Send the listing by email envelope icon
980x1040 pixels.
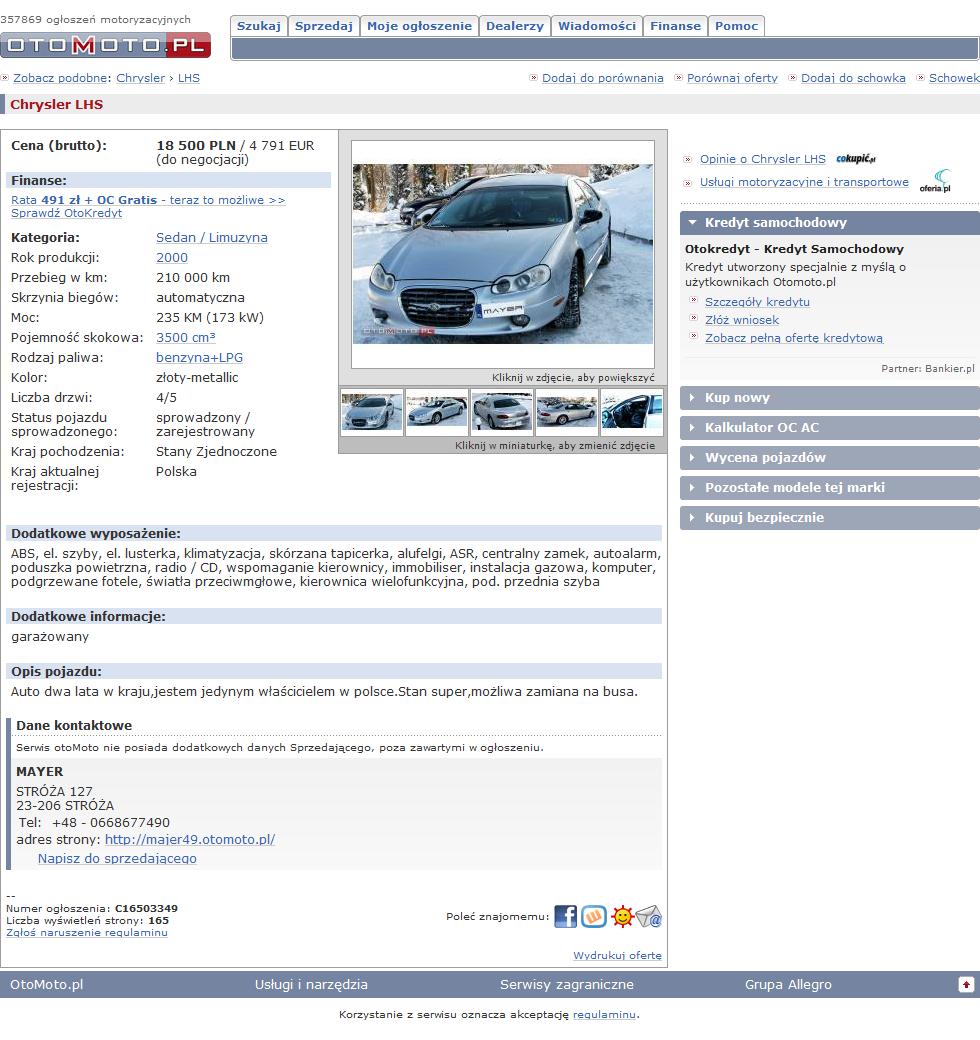pos(648,917)
